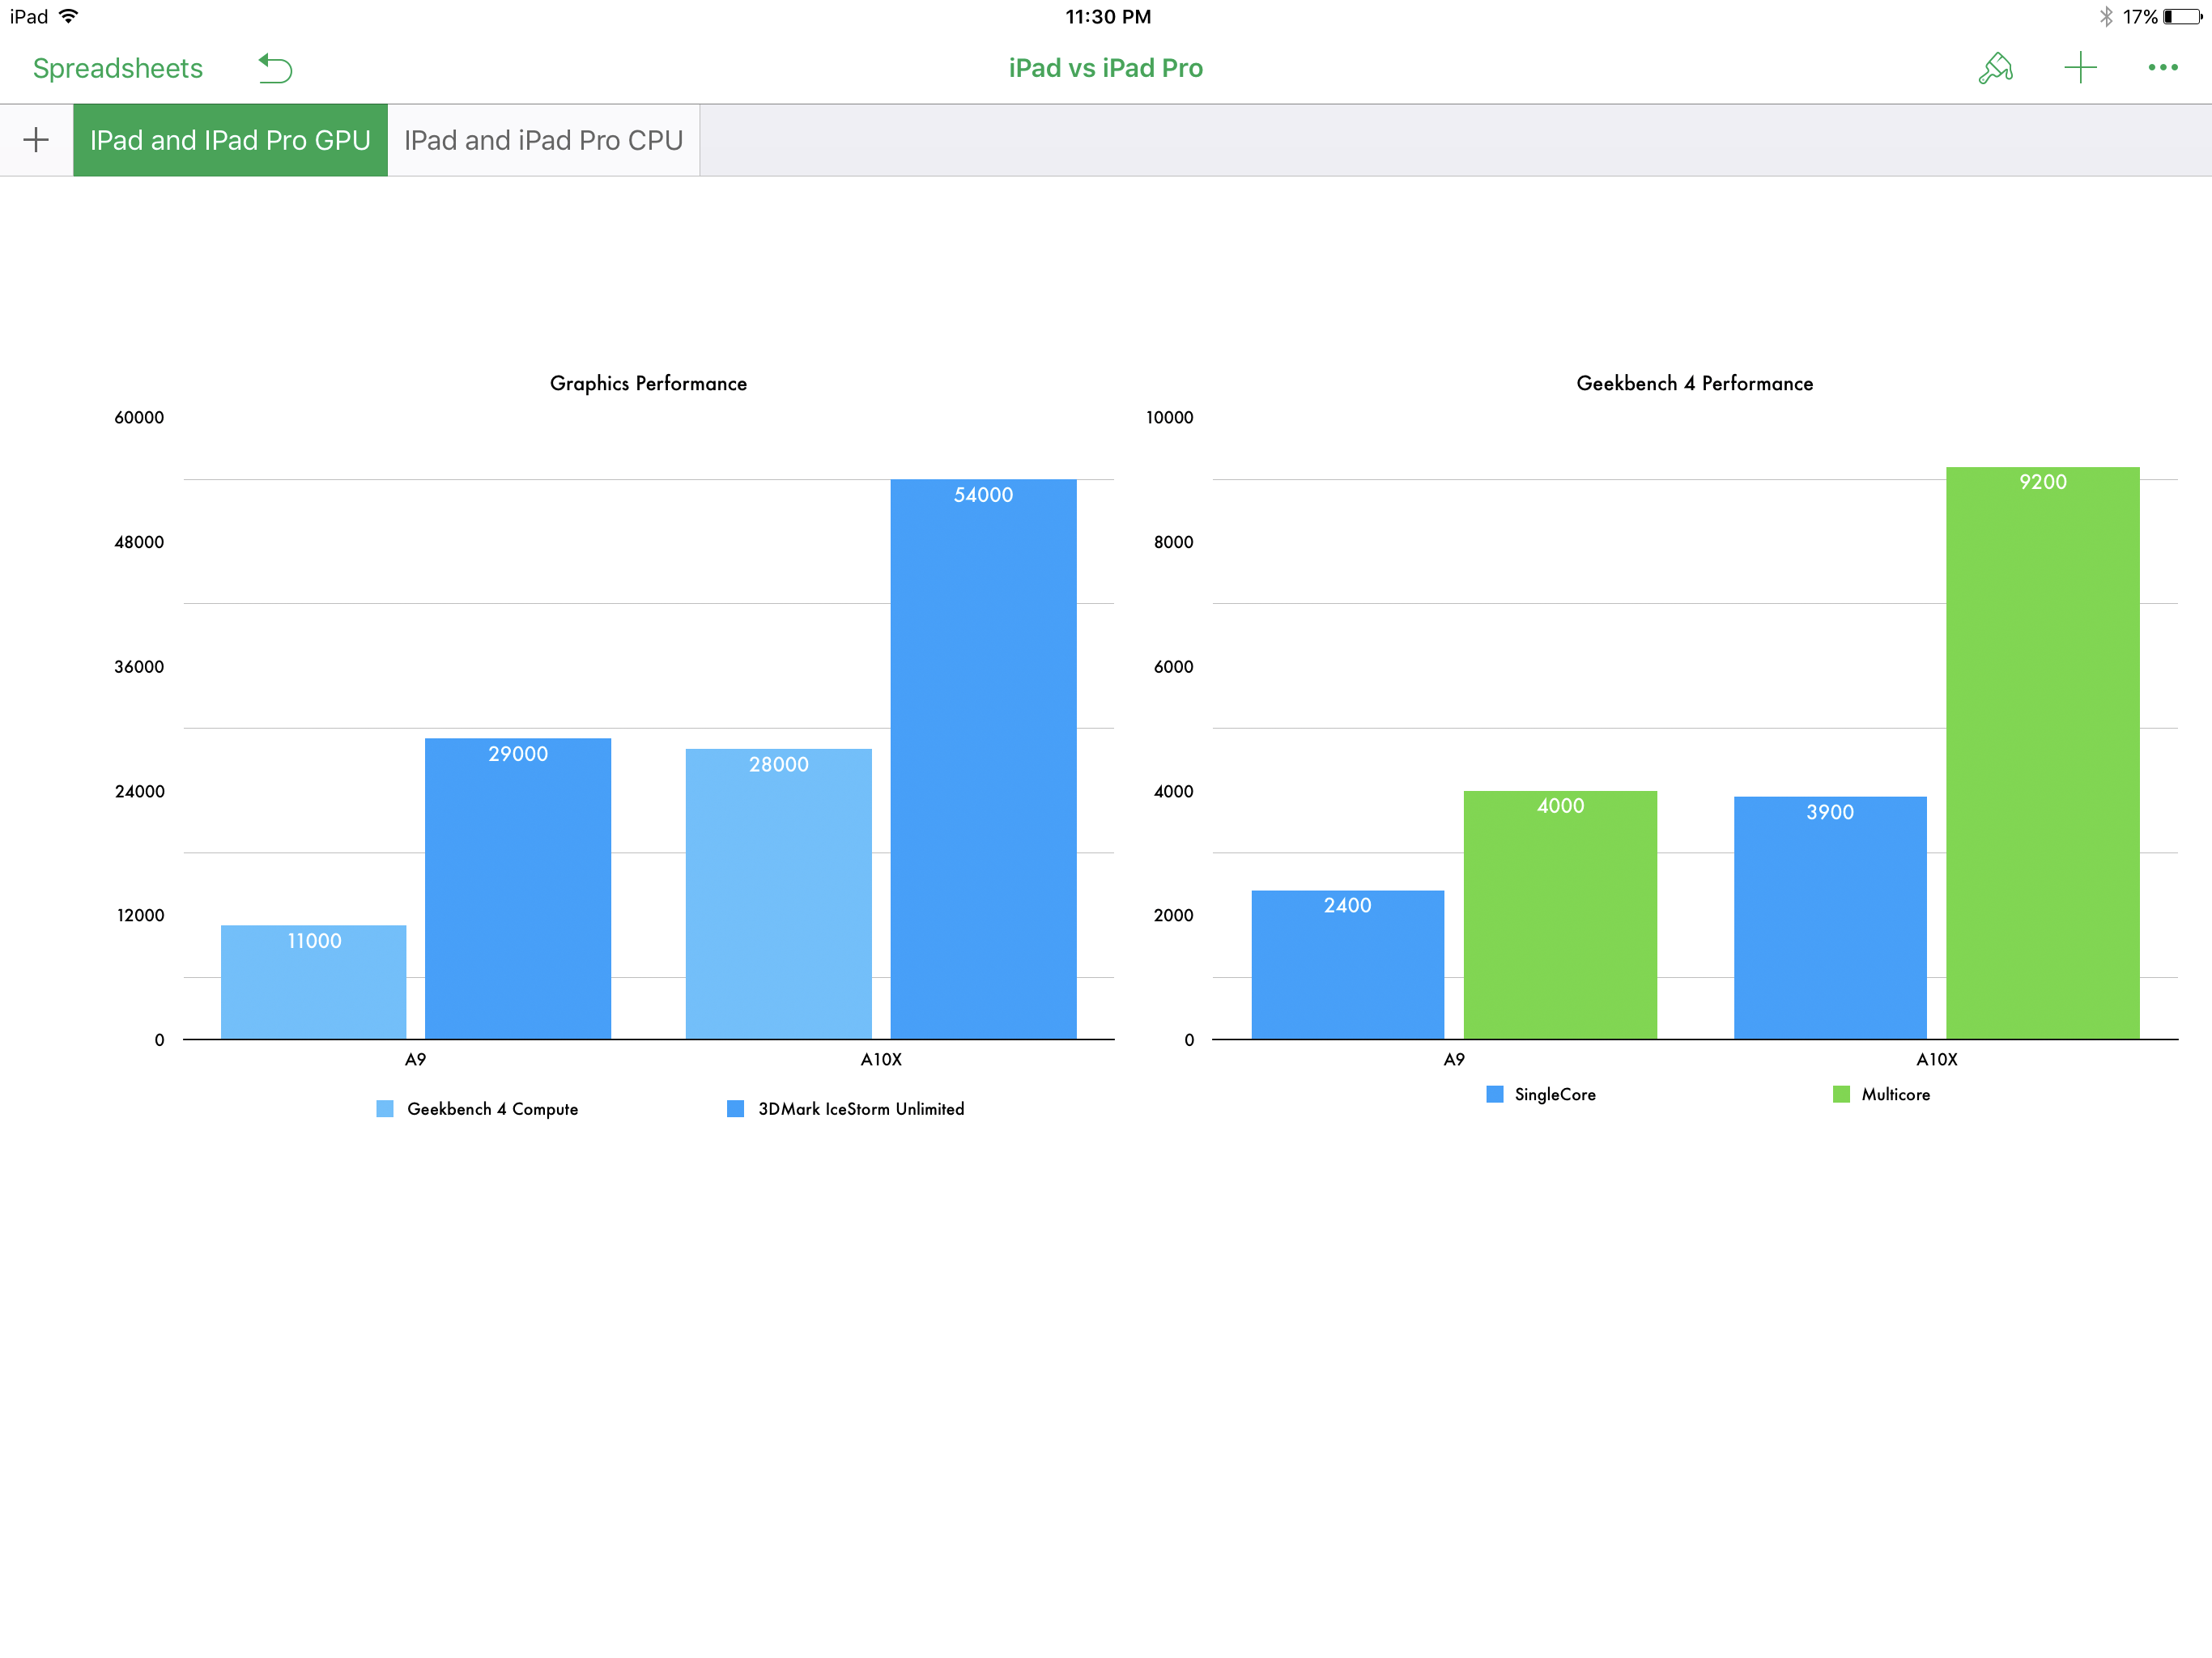Tap the iPad vs iPad Pro document title
Image resolution: width=2212 pixels, height=1658 pixels.
1105,68
